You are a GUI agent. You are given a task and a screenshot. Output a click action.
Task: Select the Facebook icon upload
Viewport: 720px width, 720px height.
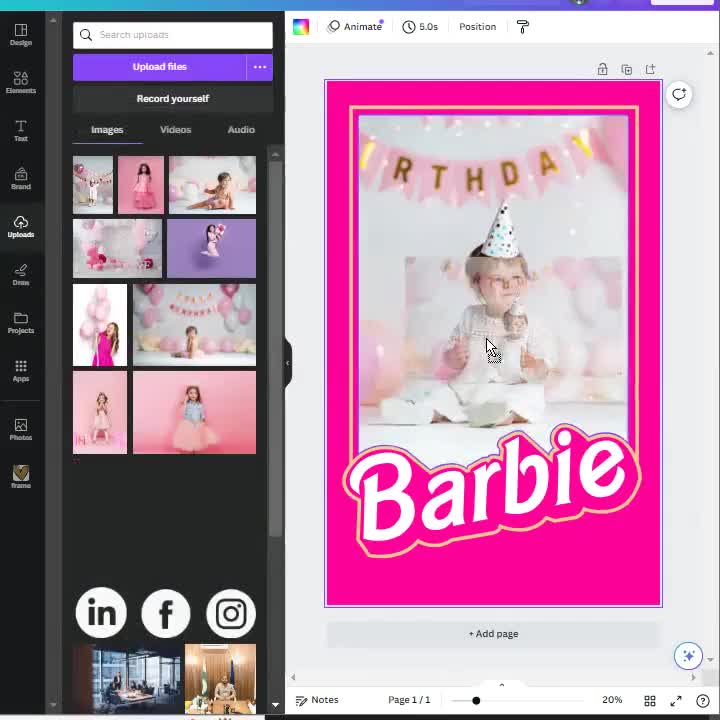point(166,613)
